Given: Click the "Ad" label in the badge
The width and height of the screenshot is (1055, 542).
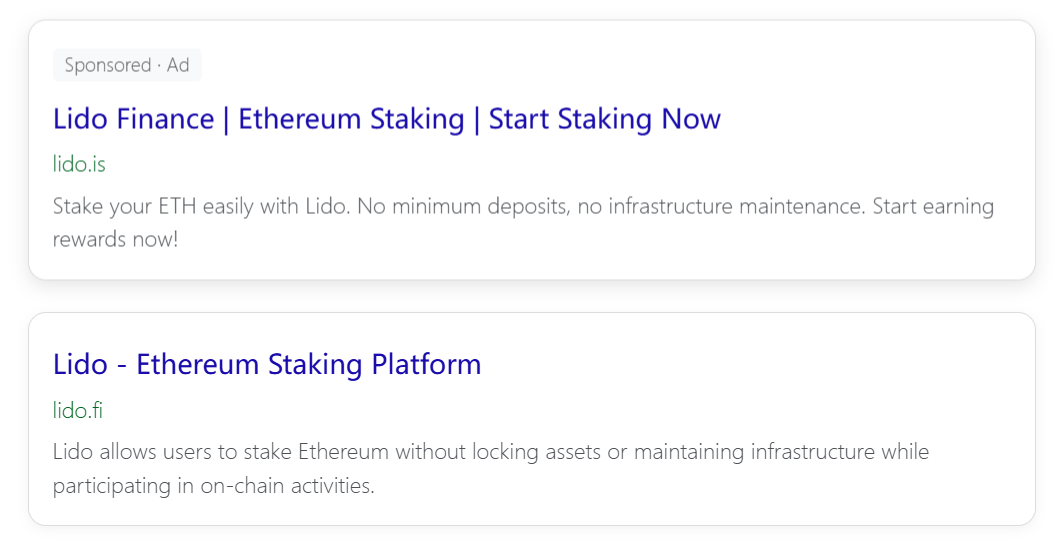Looking at the screenshot, I should pos(178,65).
